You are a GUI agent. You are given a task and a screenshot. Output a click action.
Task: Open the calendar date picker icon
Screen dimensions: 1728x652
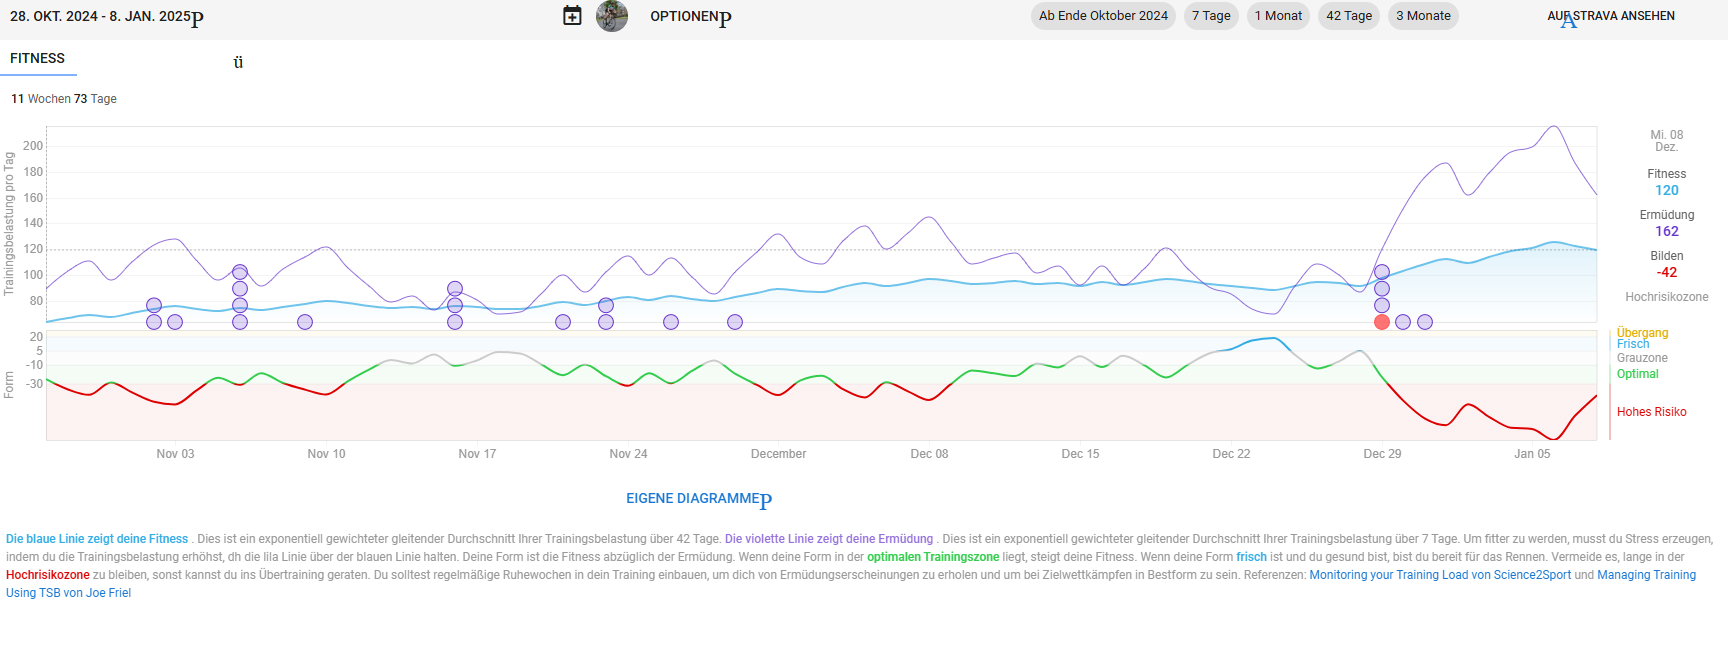(572, 16)
